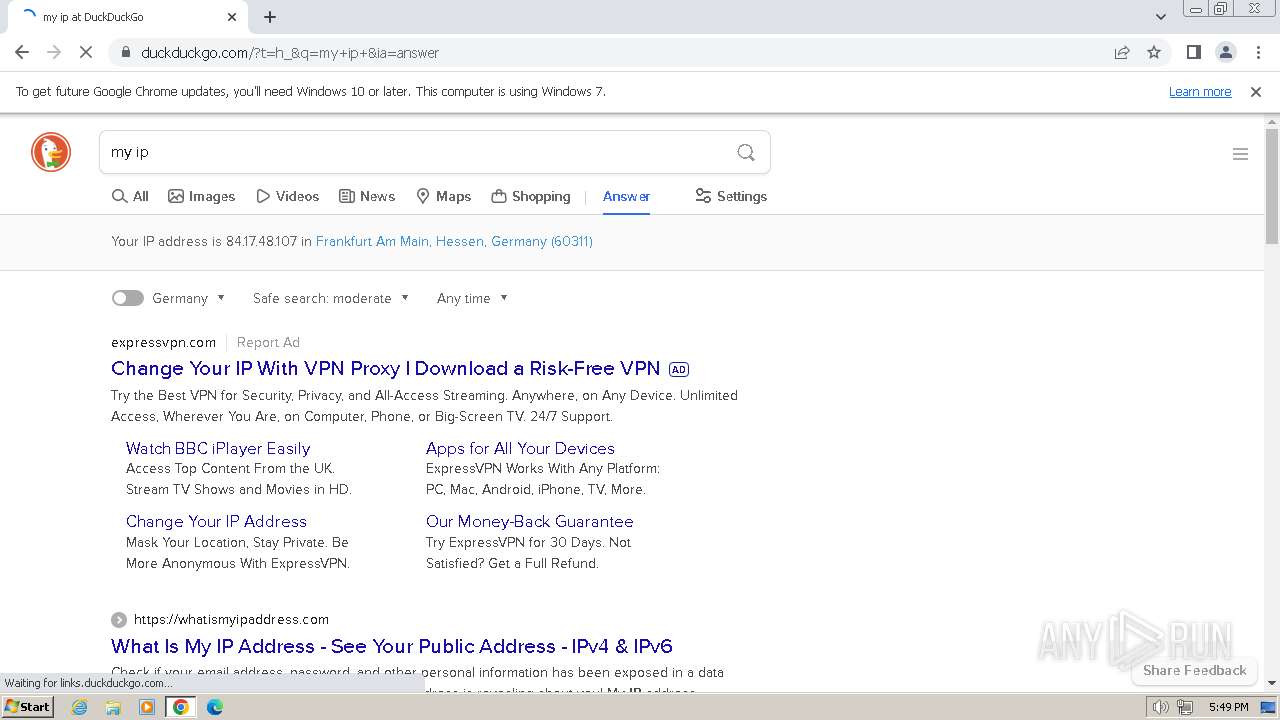This screenshot has height=720, width=1280.
Task: Open network status tray icon
Action: pos(1185,707)
